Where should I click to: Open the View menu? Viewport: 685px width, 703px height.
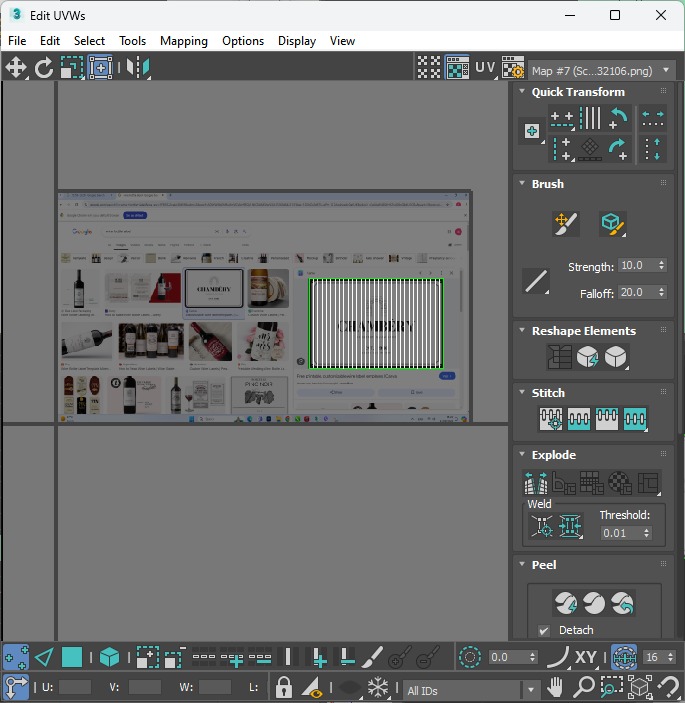pyautogui.click(x=342, y=41)
